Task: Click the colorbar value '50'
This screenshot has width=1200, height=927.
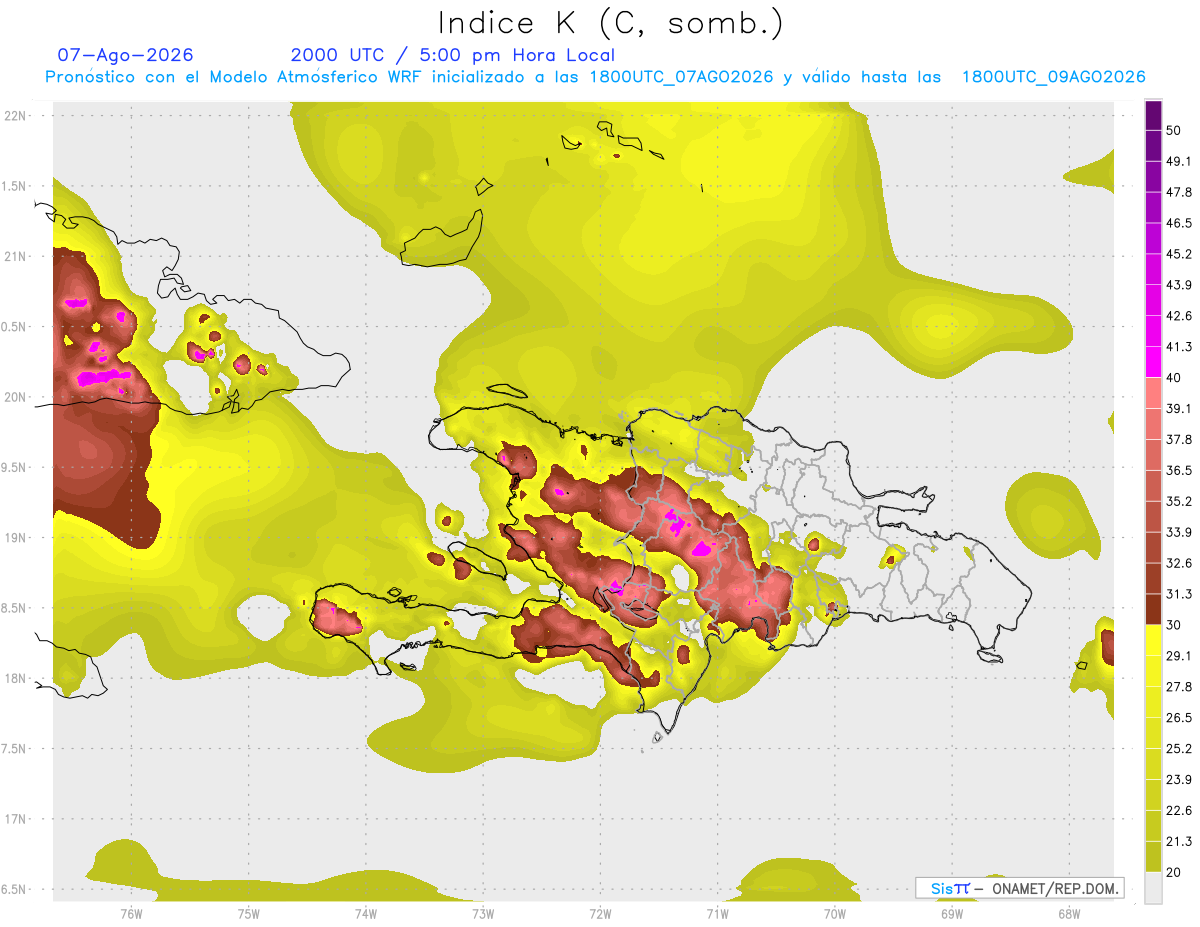Action: tap(1174, 131)
